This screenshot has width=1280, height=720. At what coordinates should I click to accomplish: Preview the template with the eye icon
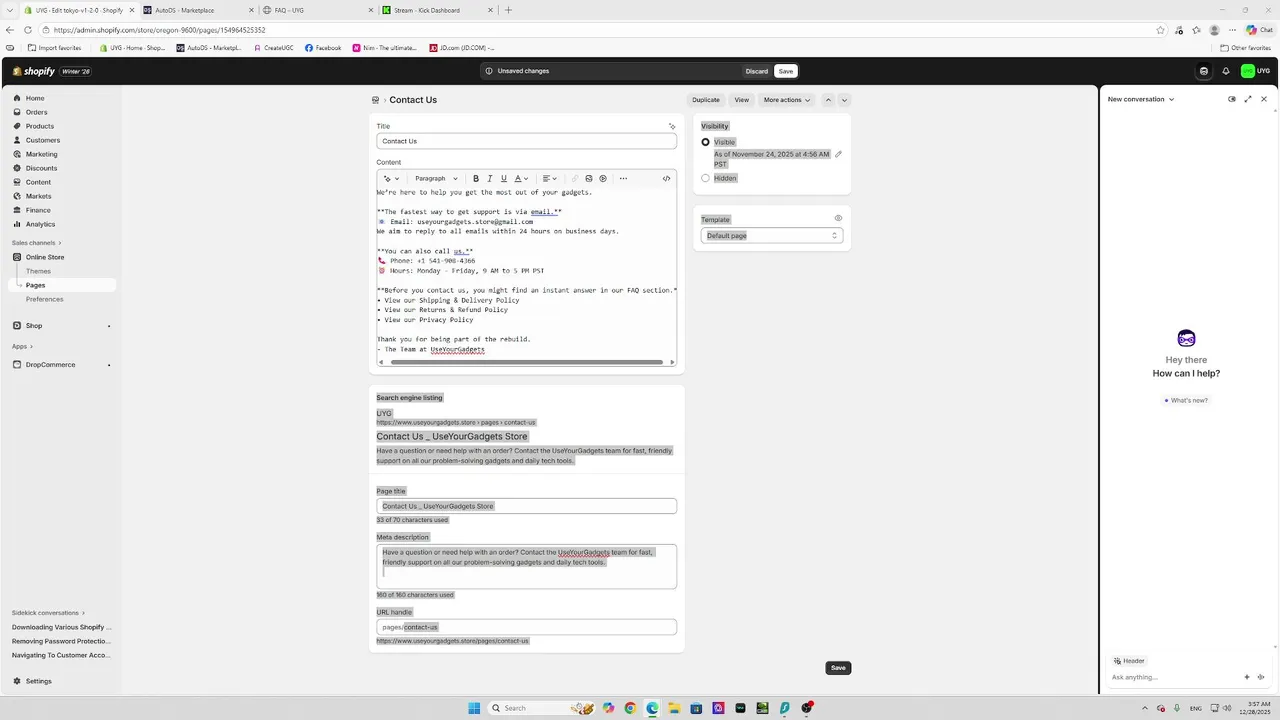point(838,218)
